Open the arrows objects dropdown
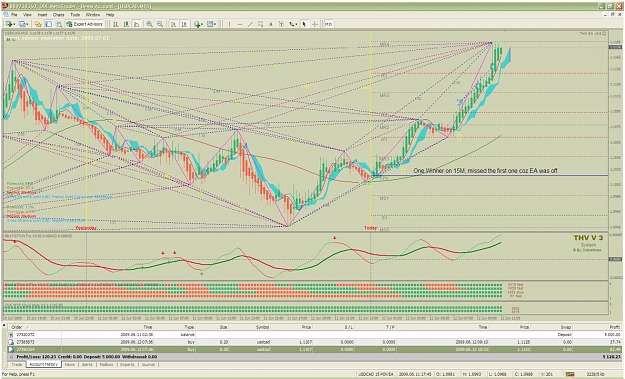625x379 pixels. (x=293, y=24)
